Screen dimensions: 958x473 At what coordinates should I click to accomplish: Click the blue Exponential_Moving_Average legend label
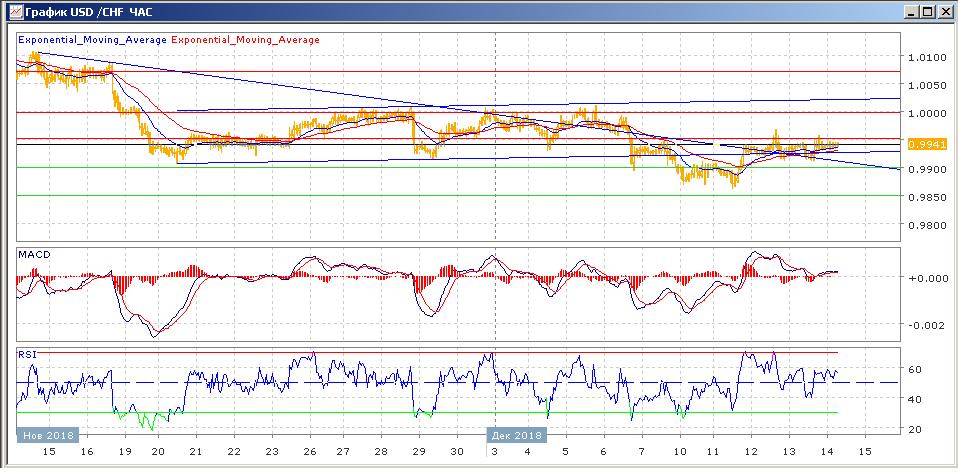pos(92,40)
